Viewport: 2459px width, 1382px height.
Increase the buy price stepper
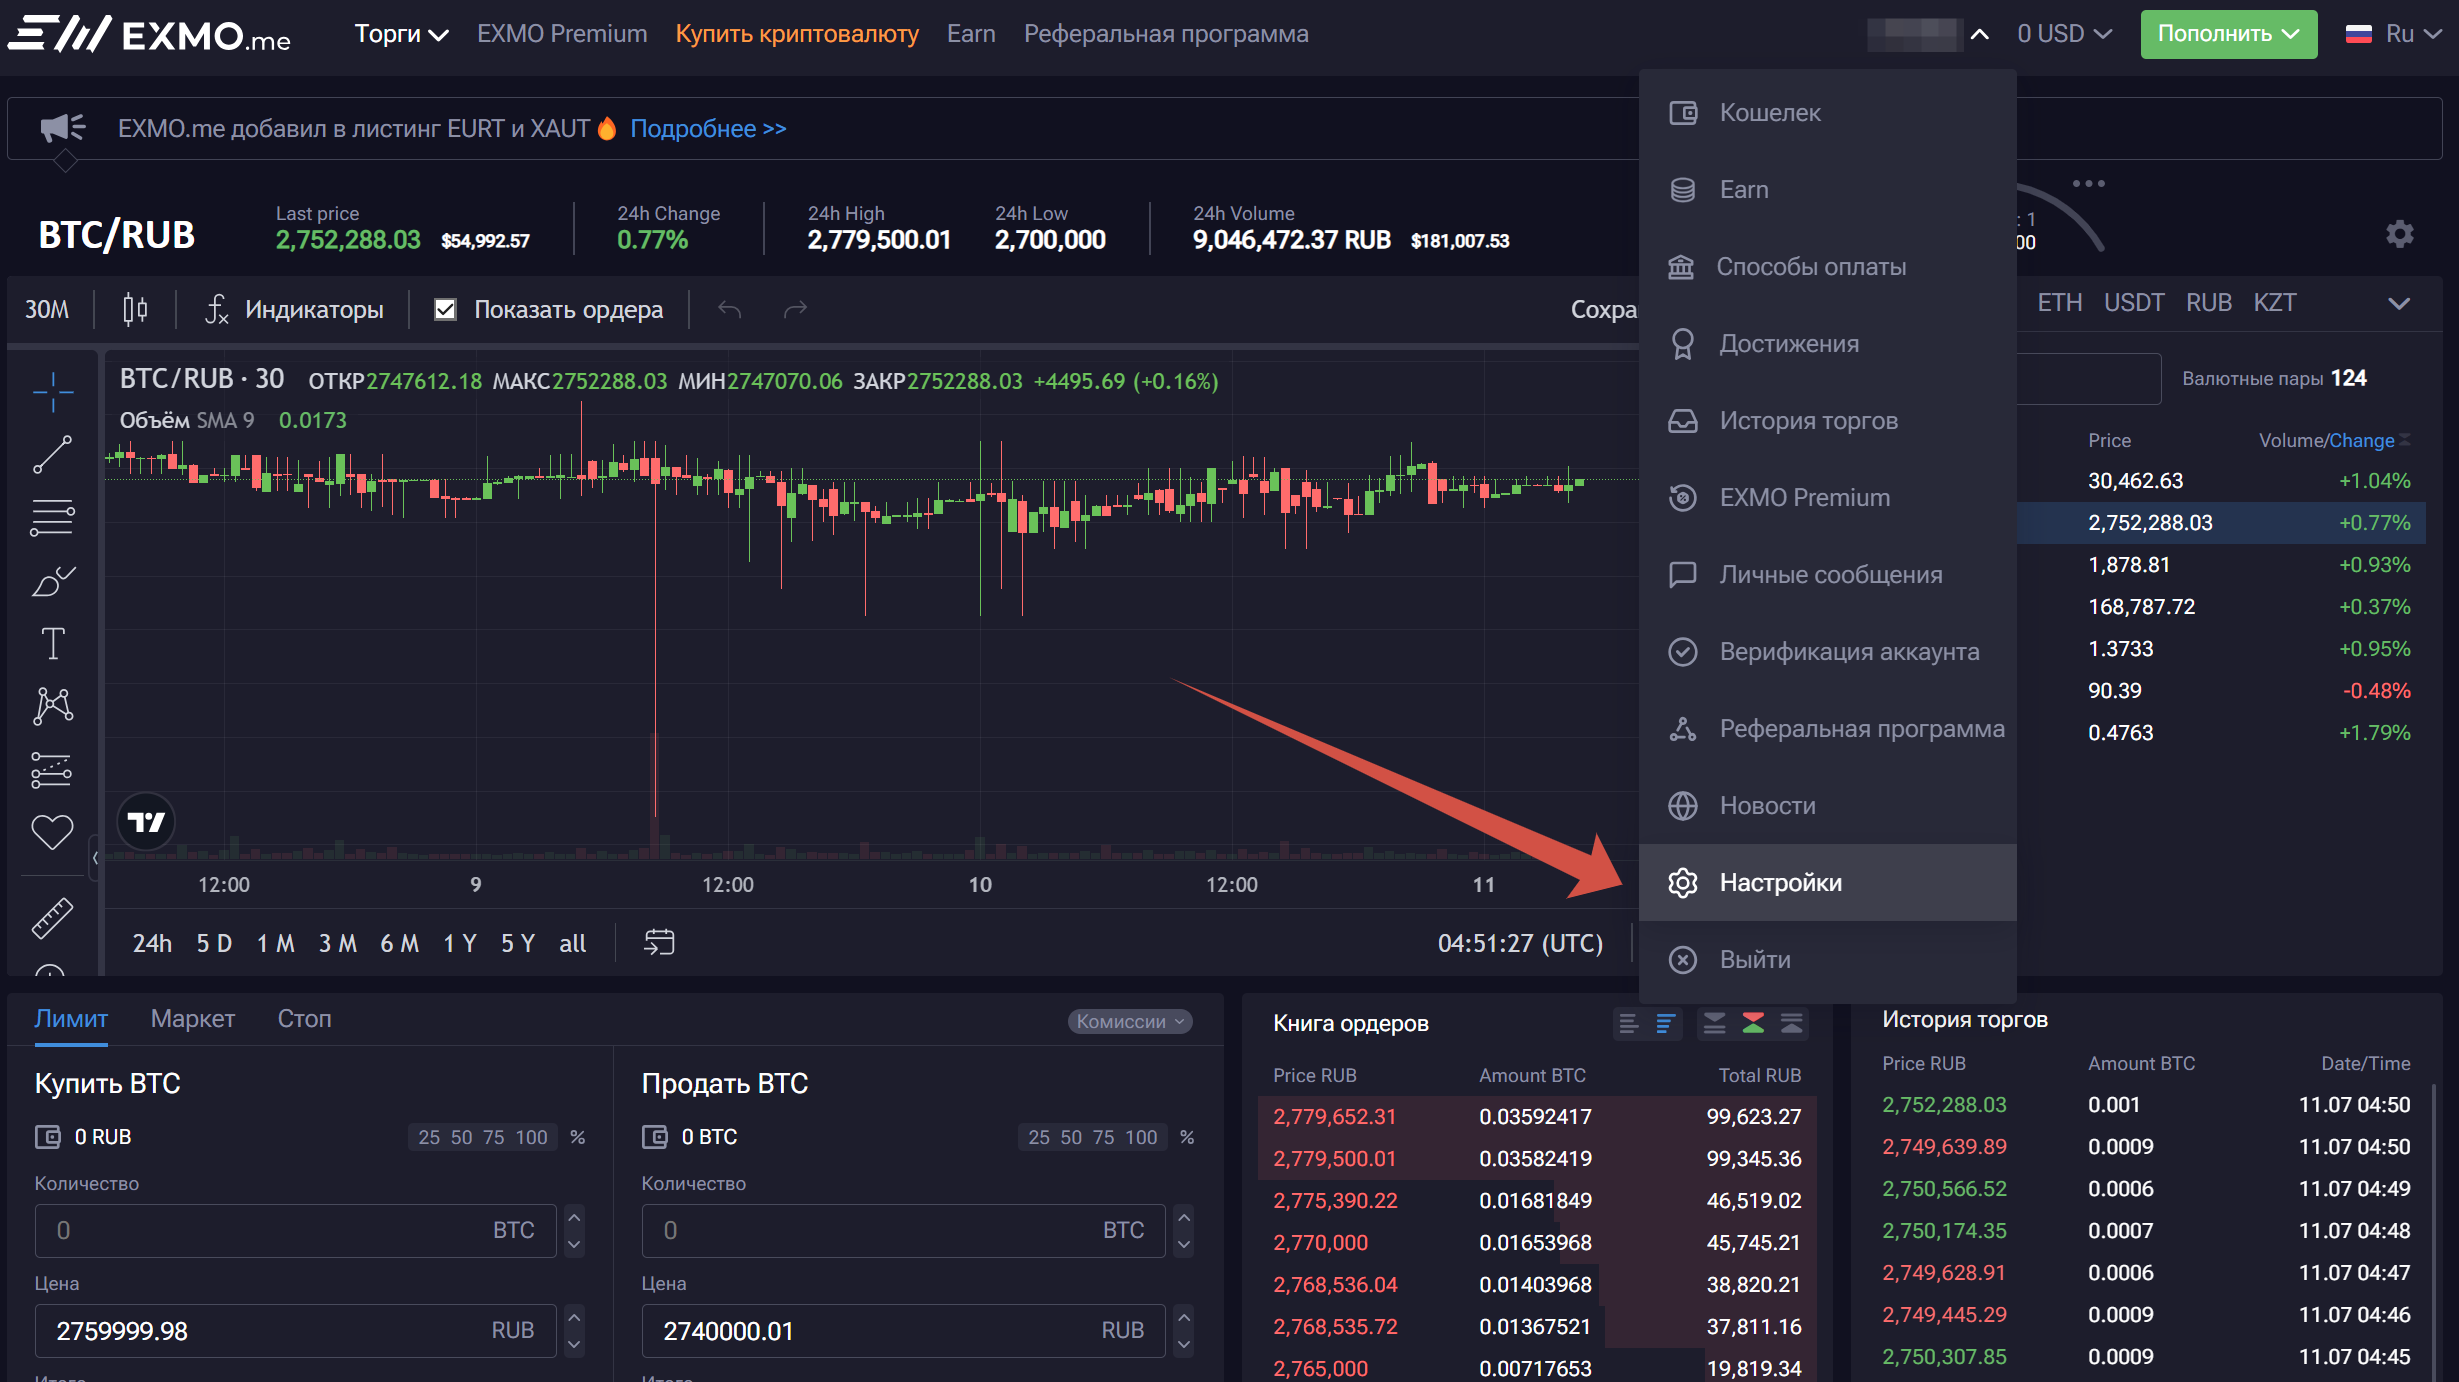[x=574, y=1317]
